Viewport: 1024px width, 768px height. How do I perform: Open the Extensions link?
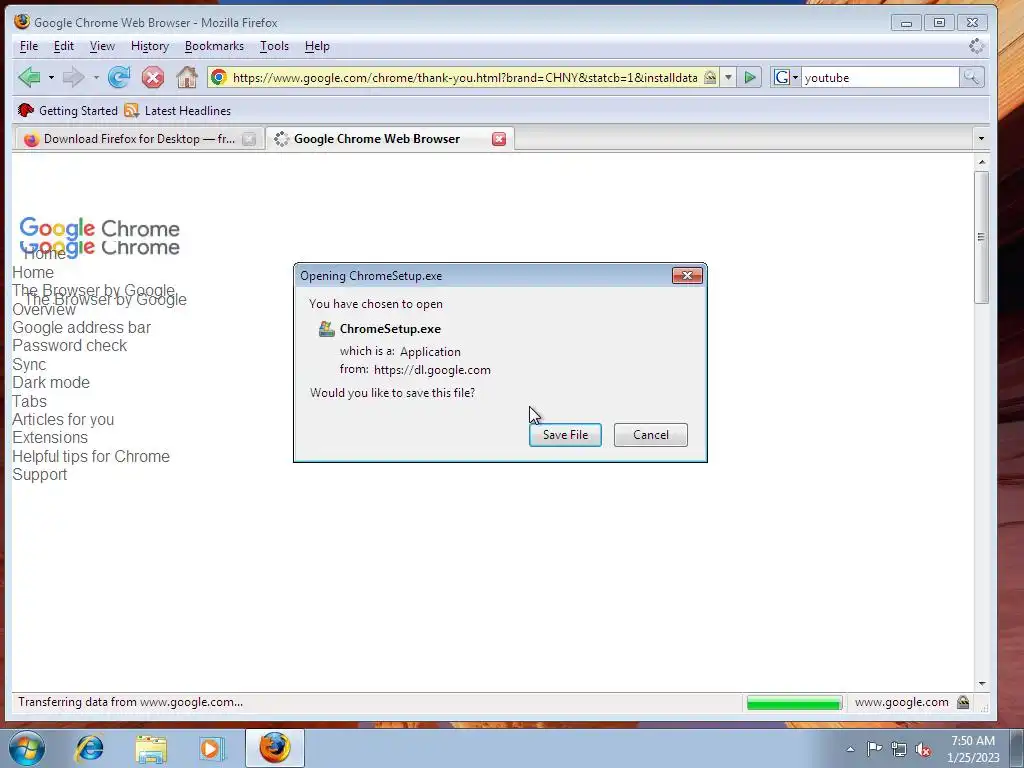[50, 438]
